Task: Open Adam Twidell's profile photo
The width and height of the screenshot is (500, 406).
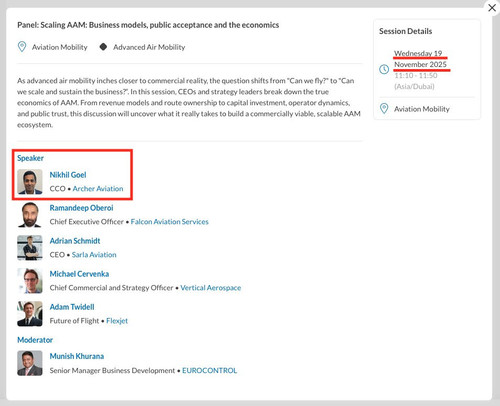Action: point(30,314)
